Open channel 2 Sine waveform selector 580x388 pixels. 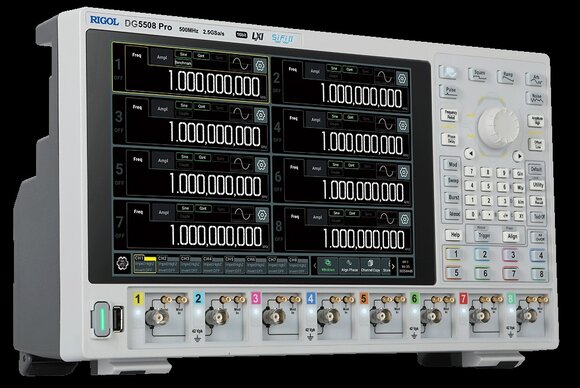point(334,68)
